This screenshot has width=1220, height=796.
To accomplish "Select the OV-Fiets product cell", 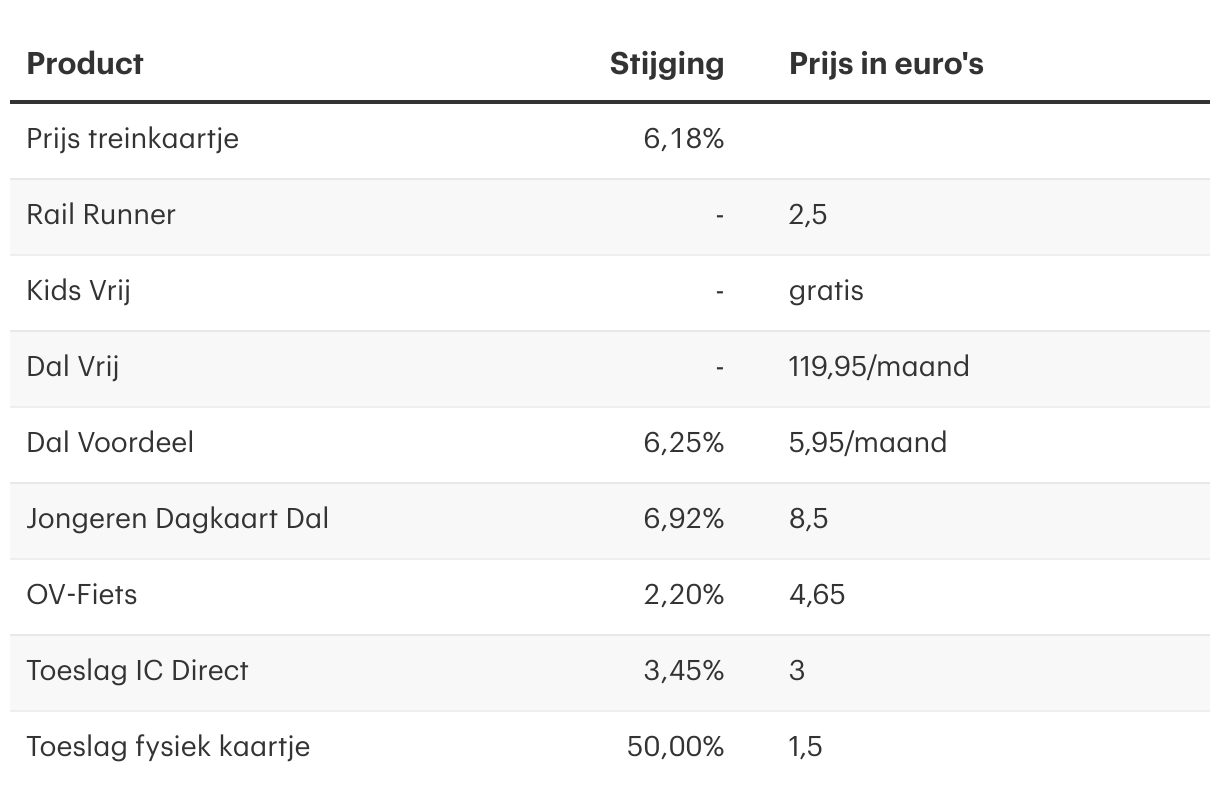I will tap(82, 595).
